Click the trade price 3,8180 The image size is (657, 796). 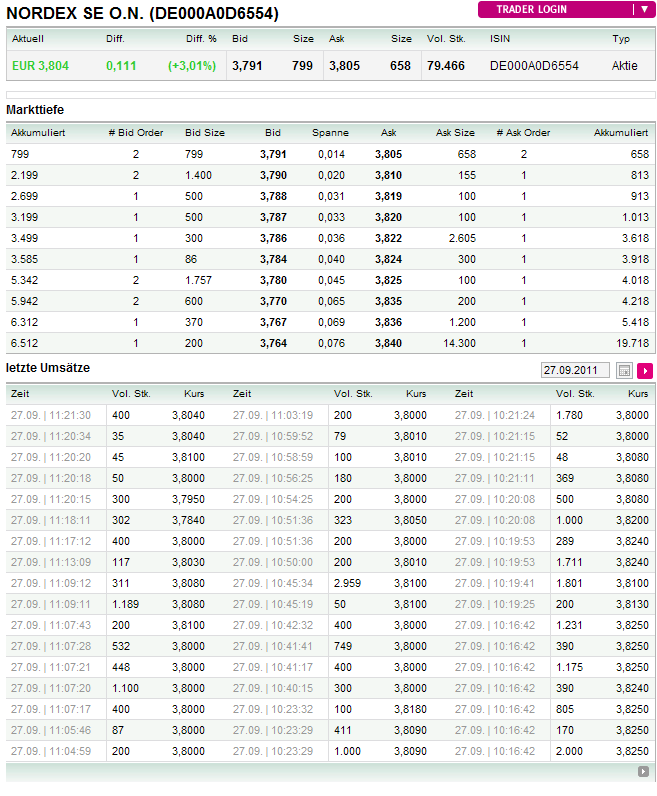pos(410,709)
